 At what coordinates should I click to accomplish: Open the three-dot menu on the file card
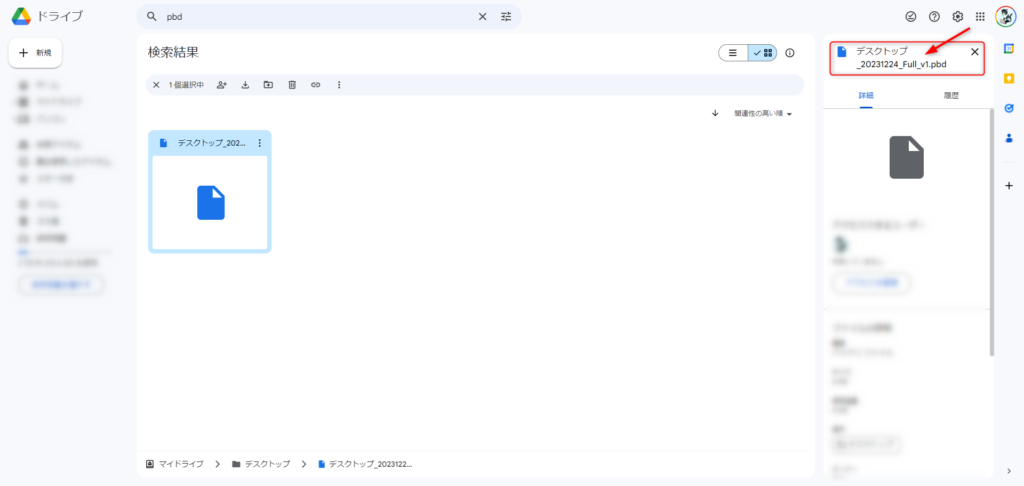coord(259,143)
